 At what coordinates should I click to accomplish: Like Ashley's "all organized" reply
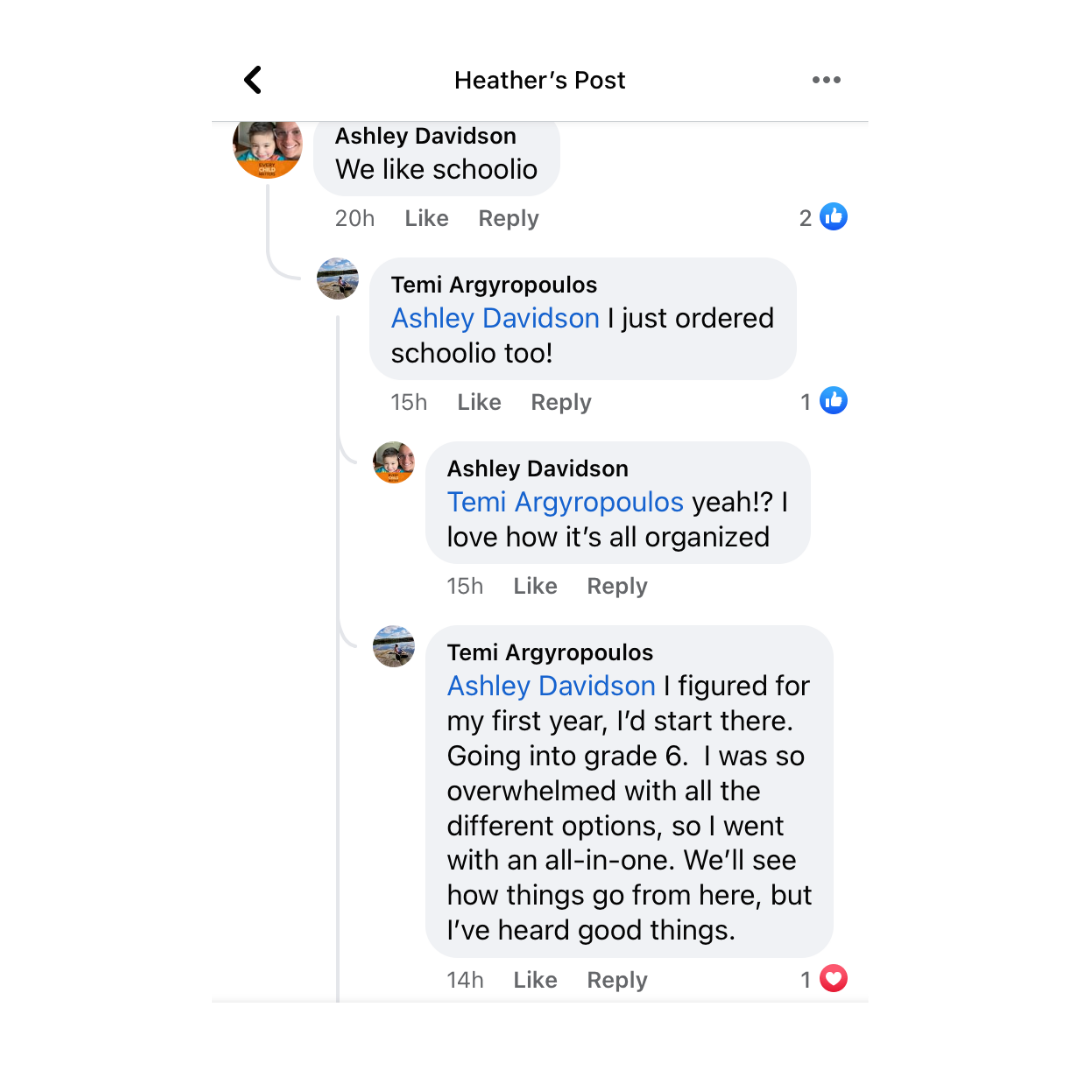point(535,586)
